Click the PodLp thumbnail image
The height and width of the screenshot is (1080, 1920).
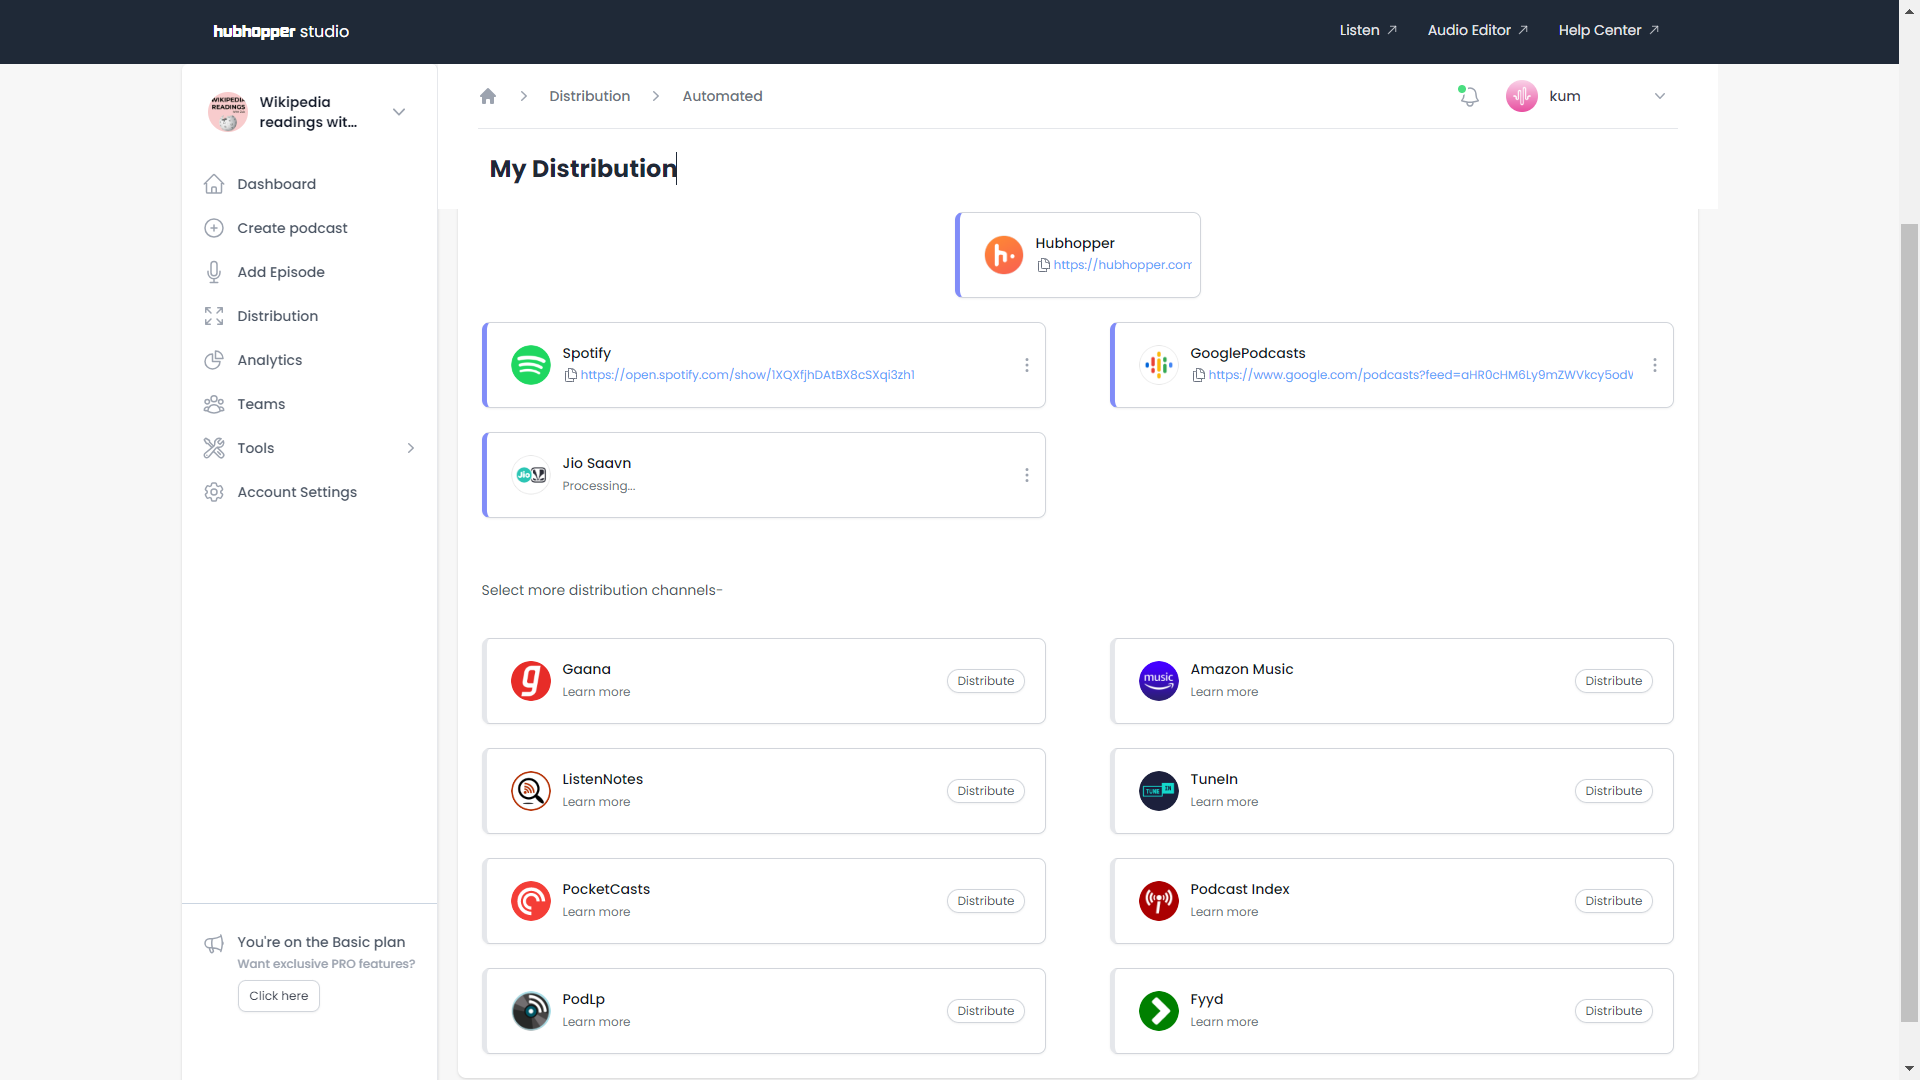(x=530, y=1011)
